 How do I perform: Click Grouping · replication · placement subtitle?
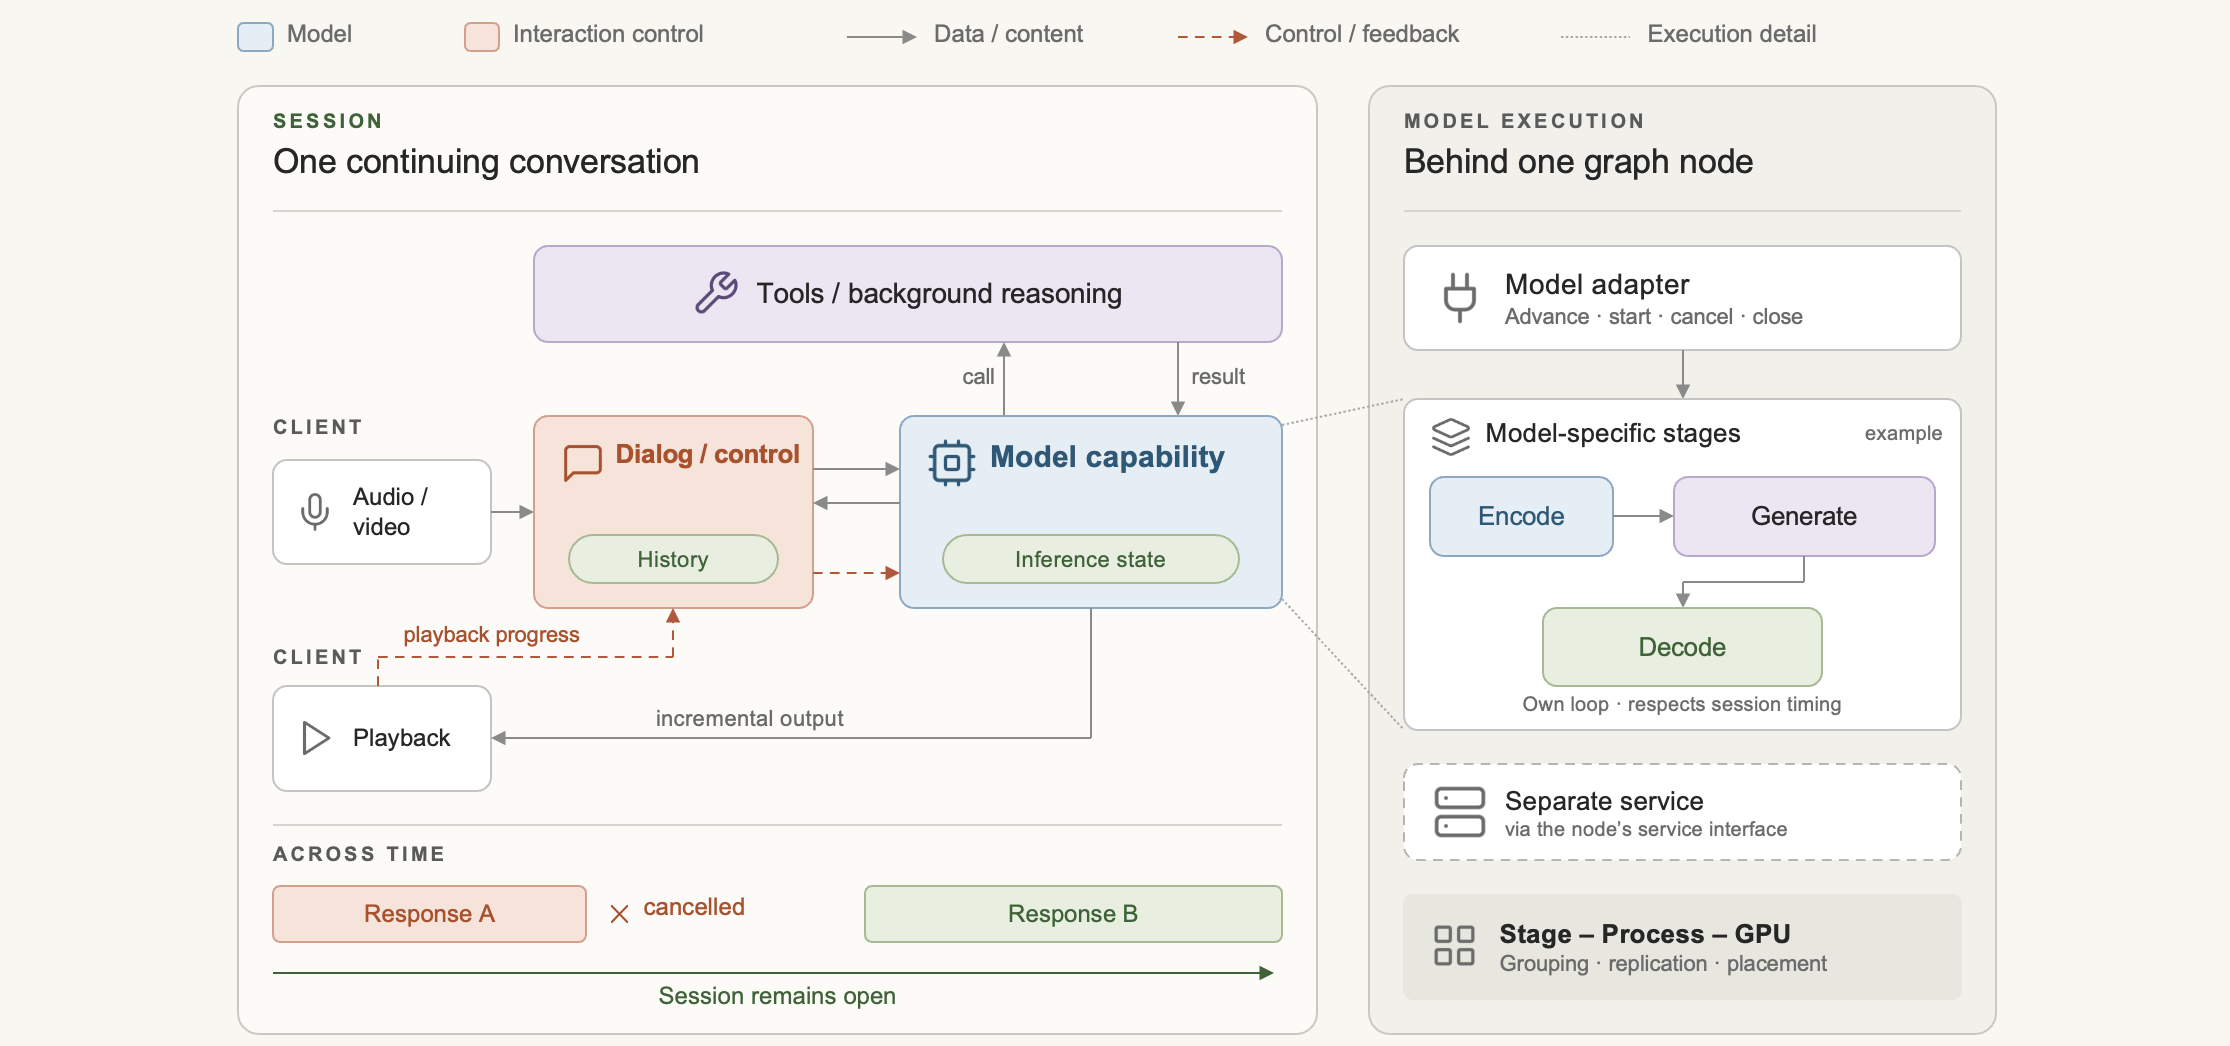(x=1663, y=964)
